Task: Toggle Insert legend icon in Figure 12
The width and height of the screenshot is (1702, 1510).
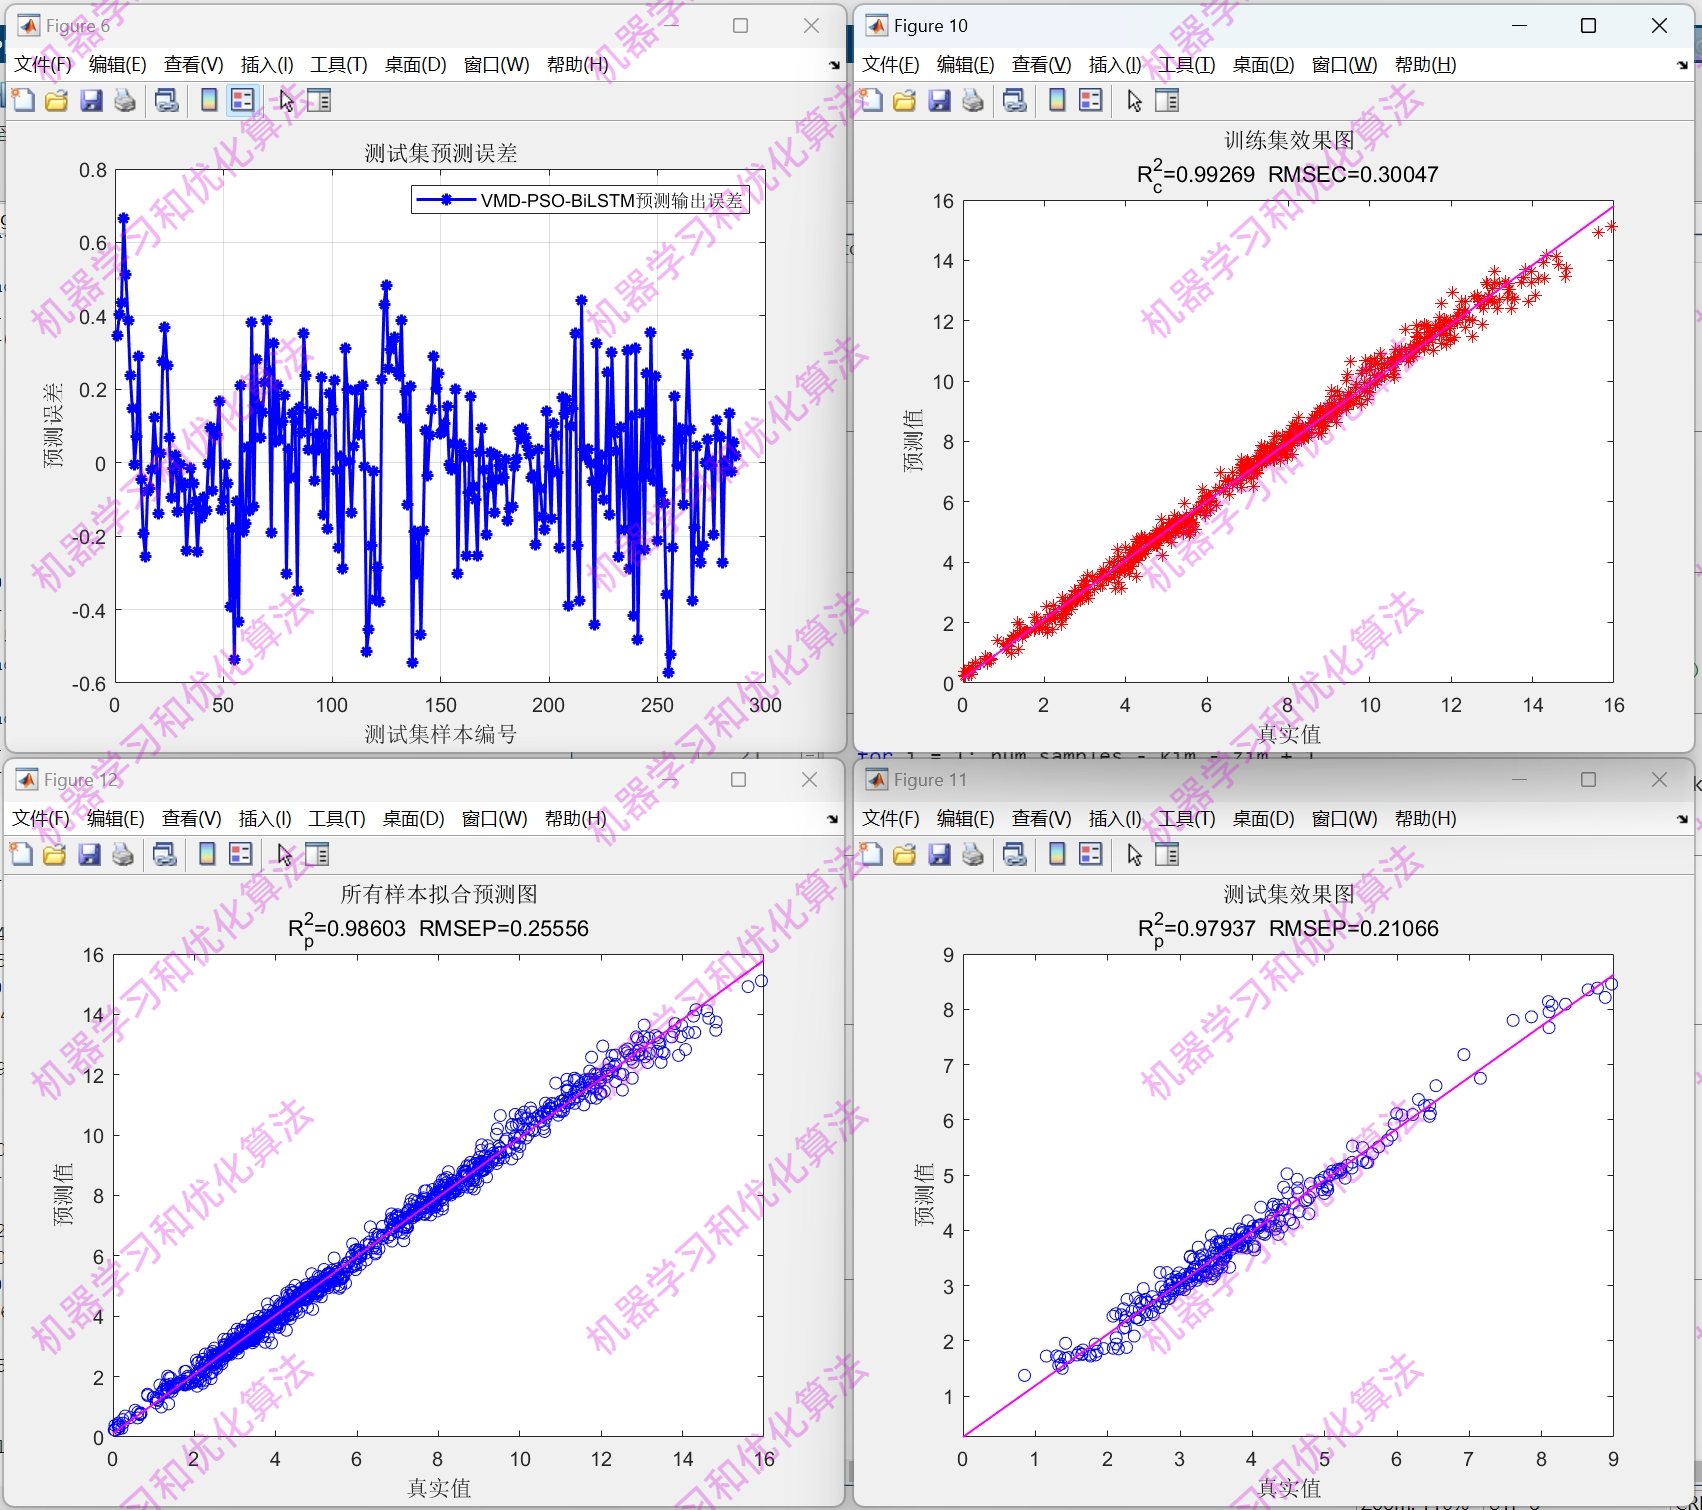Action: click(x=241, y=854)
